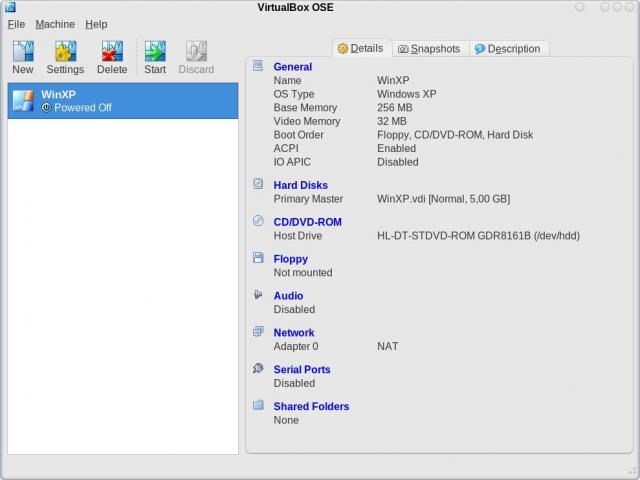Open the Serial Ports settings link
Screen dimensions: 640x480
click(302, 369)
